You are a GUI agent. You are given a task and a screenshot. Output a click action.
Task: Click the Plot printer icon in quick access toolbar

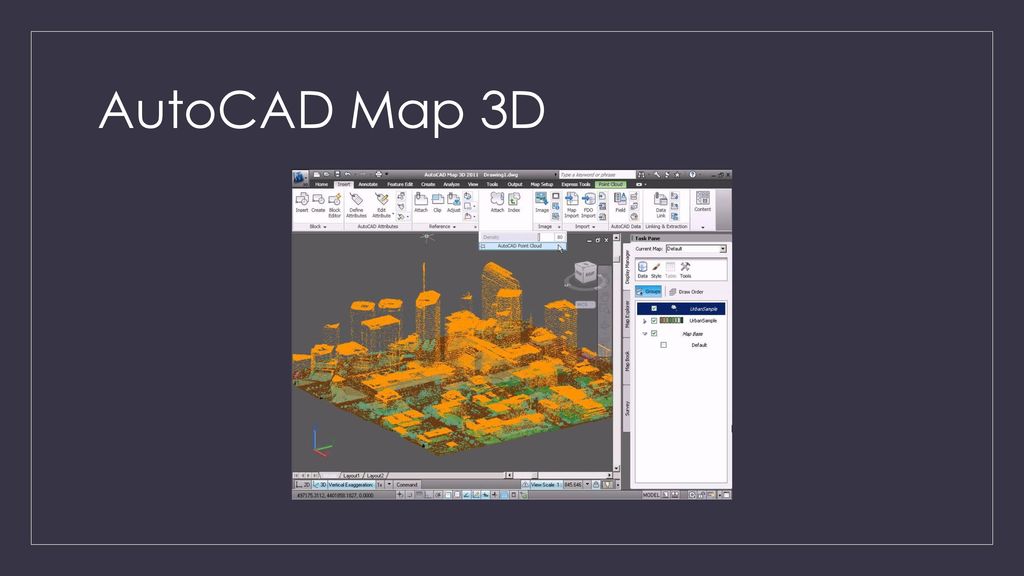pos(378,174)
